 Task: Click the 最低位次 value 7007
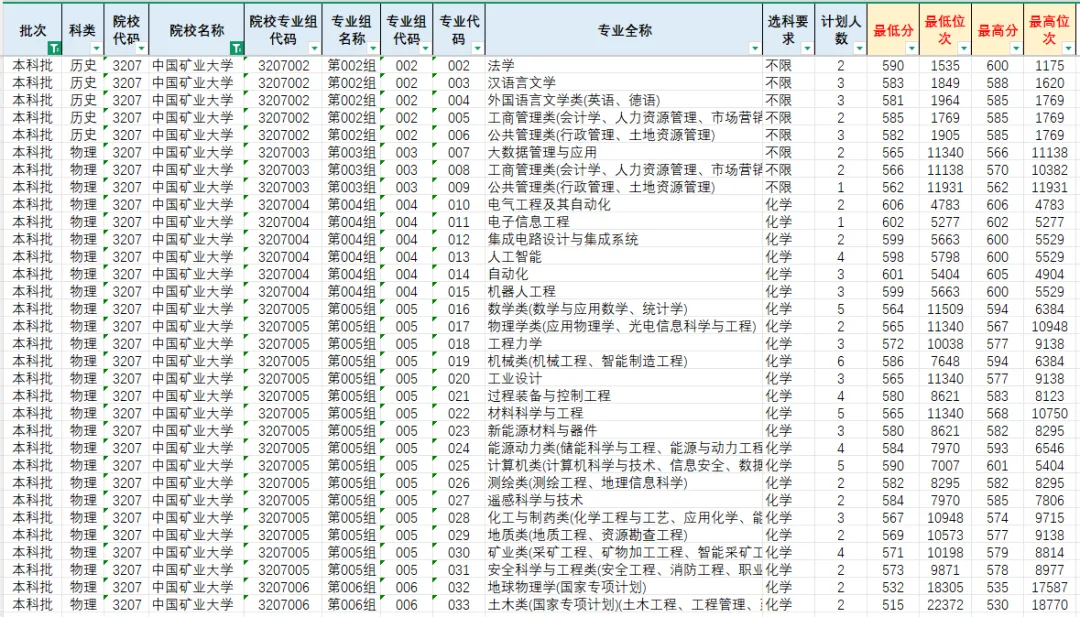click(945, 466)
